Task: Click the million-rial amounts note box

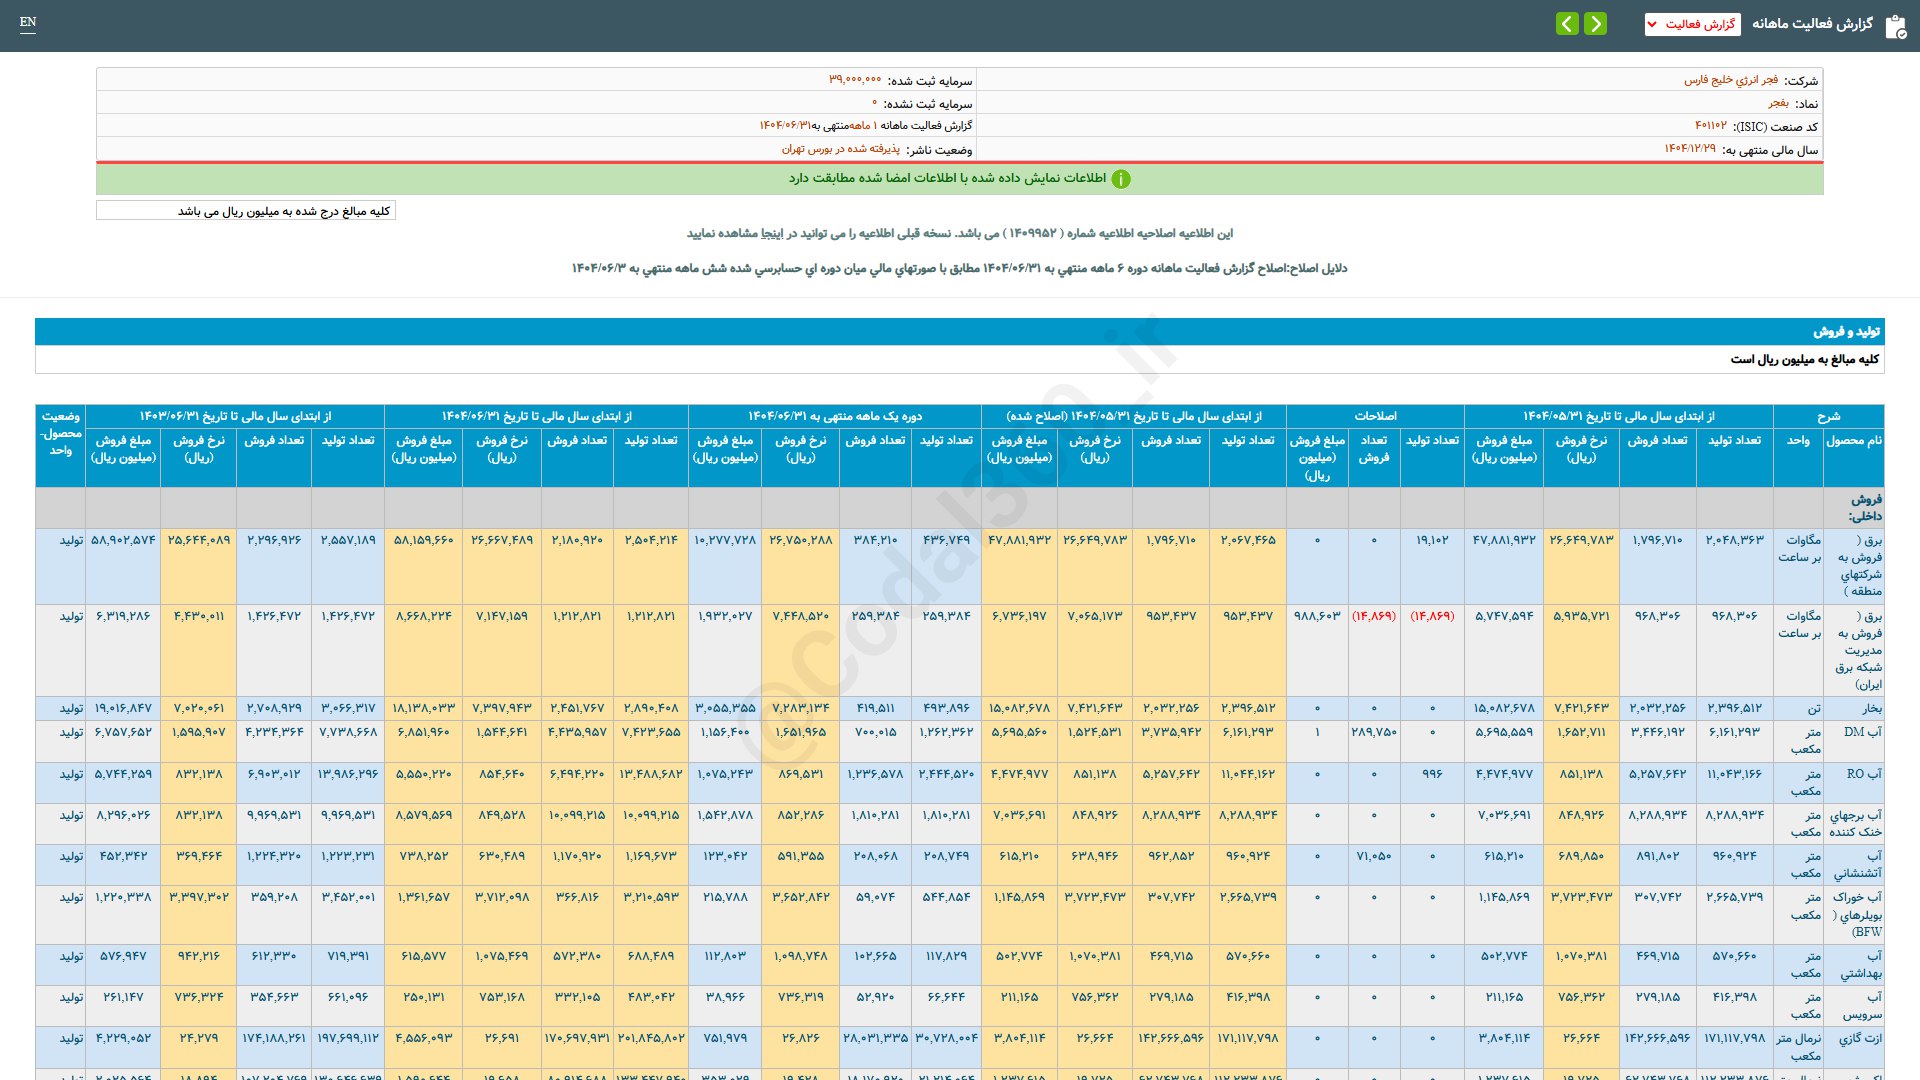Action: coord(246,211)
